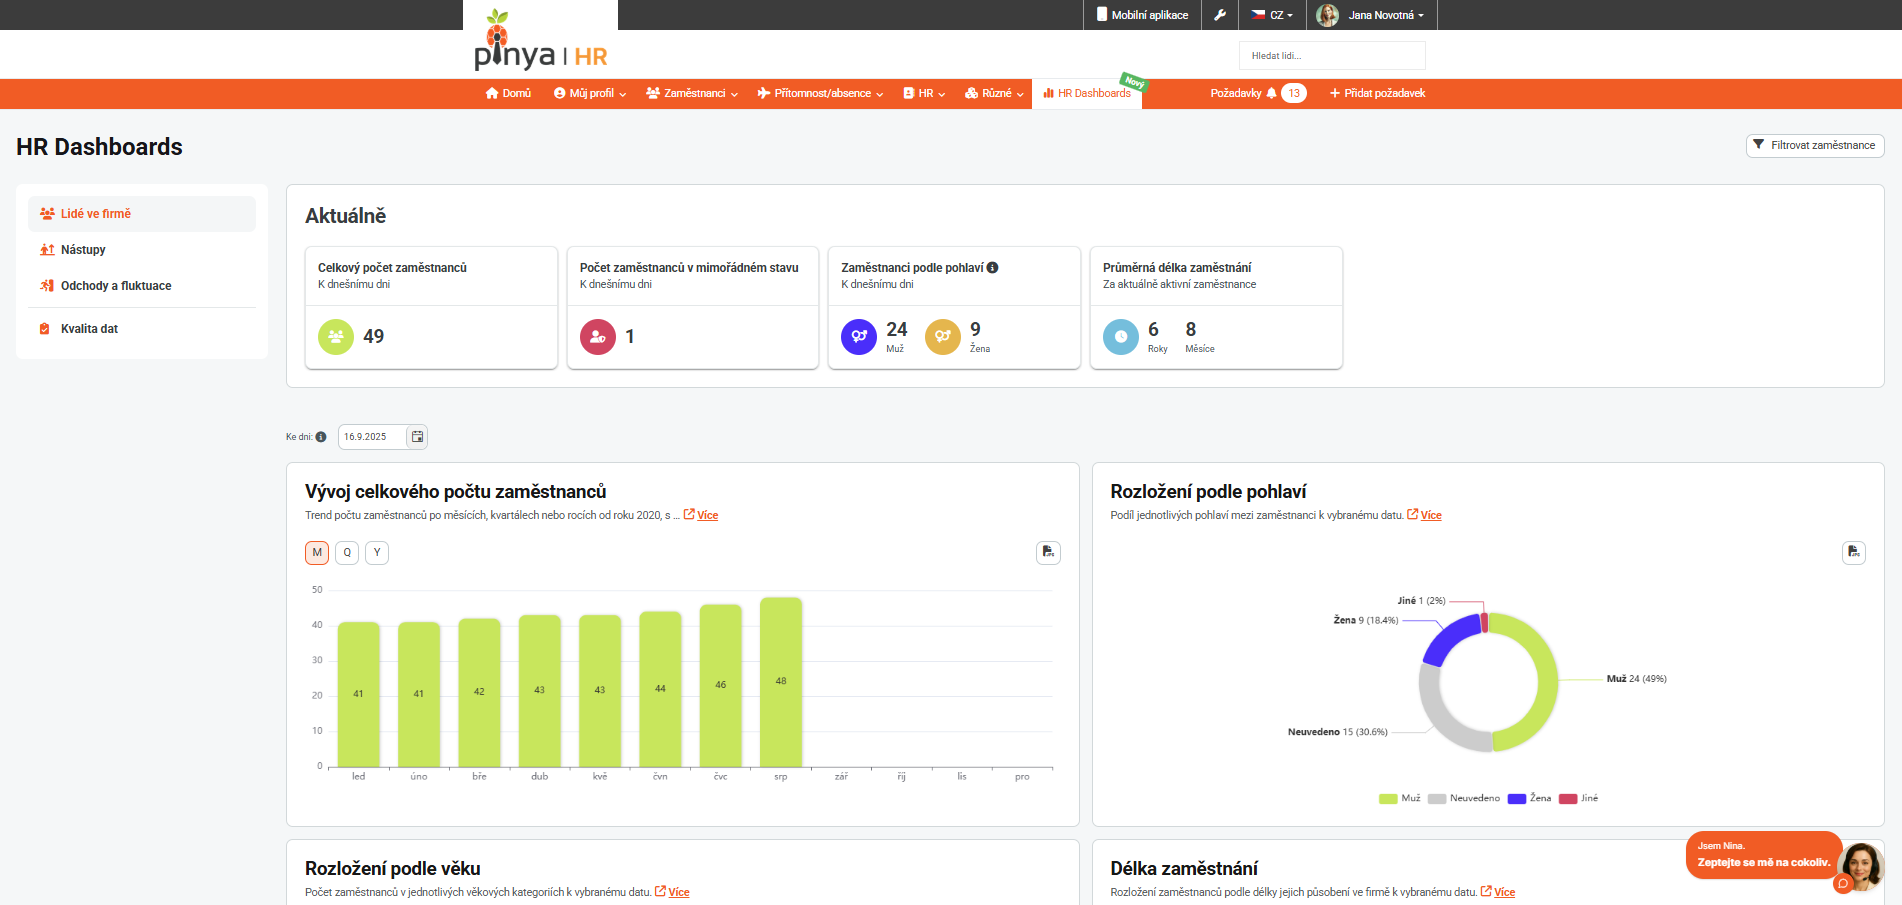Screen dimensions: 1902x905
Task: Expand the Můj profil menu
Action: point(590,93)
